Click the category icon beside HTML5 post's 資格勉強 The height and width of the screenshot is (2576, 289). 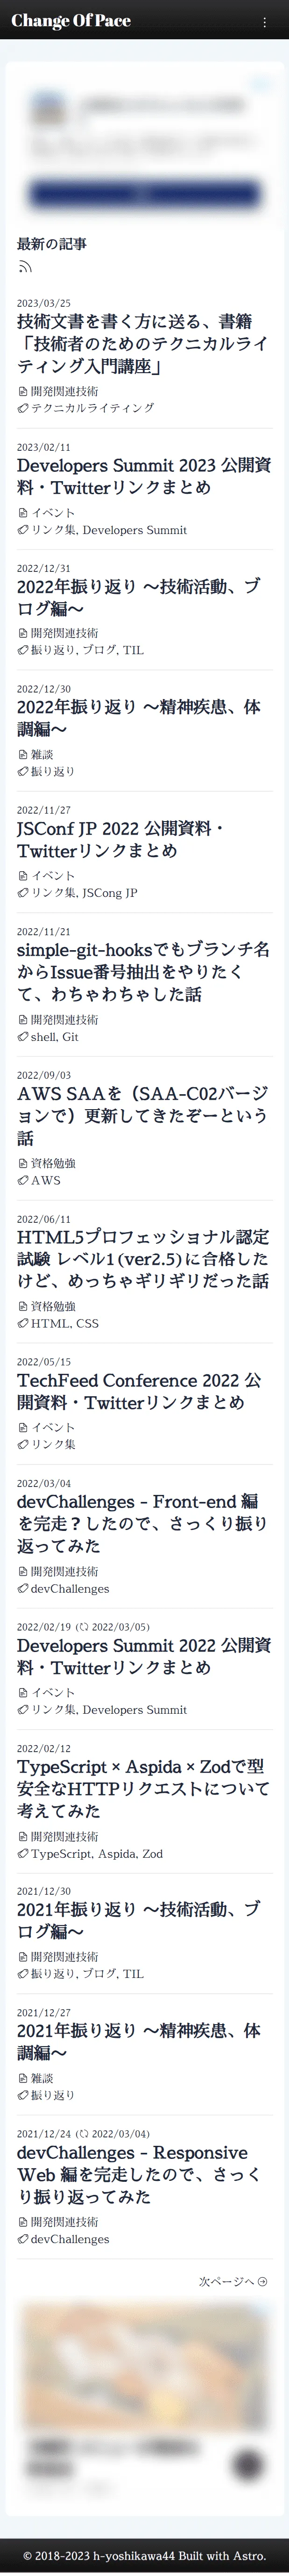point(22,1306)
